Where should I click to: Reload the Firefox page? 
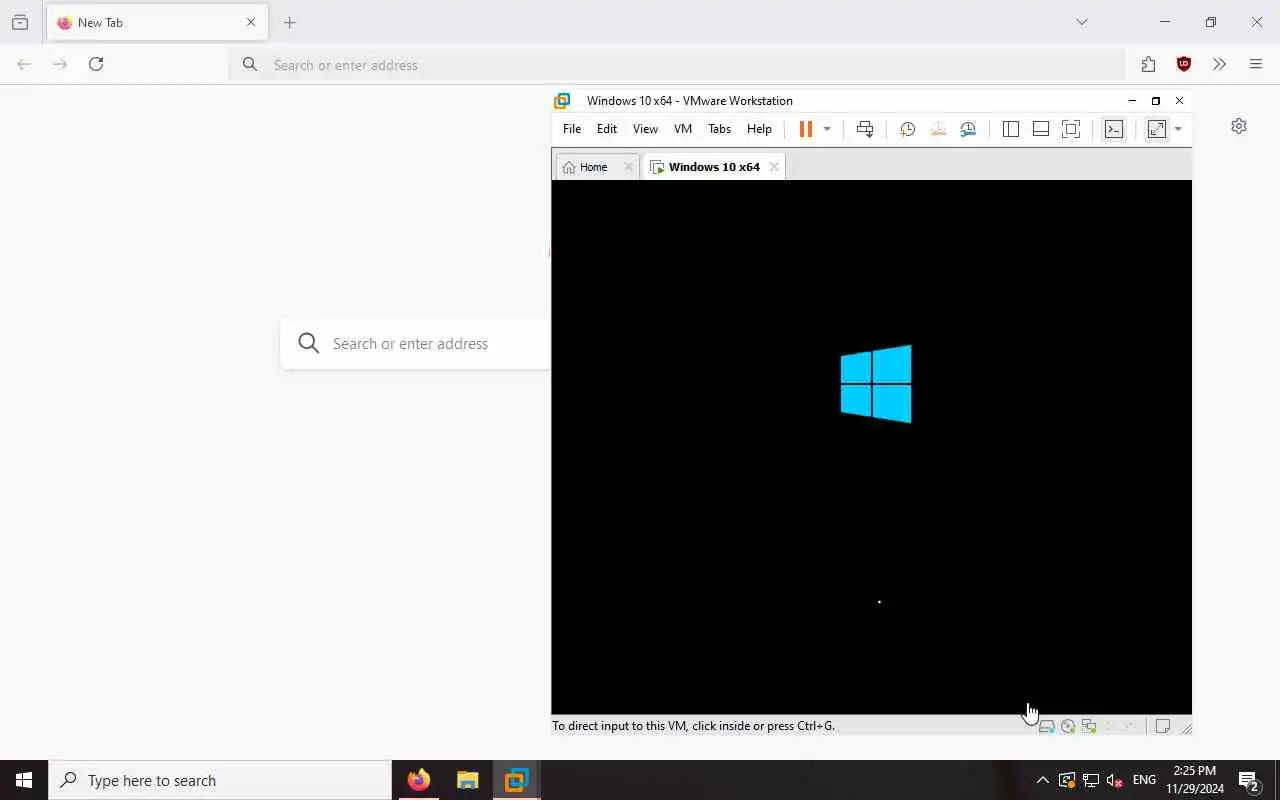[x=96, y=64]
